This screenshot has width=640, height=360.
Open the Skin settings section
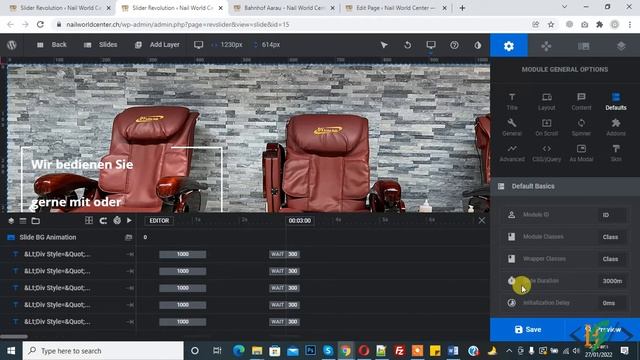616,153
